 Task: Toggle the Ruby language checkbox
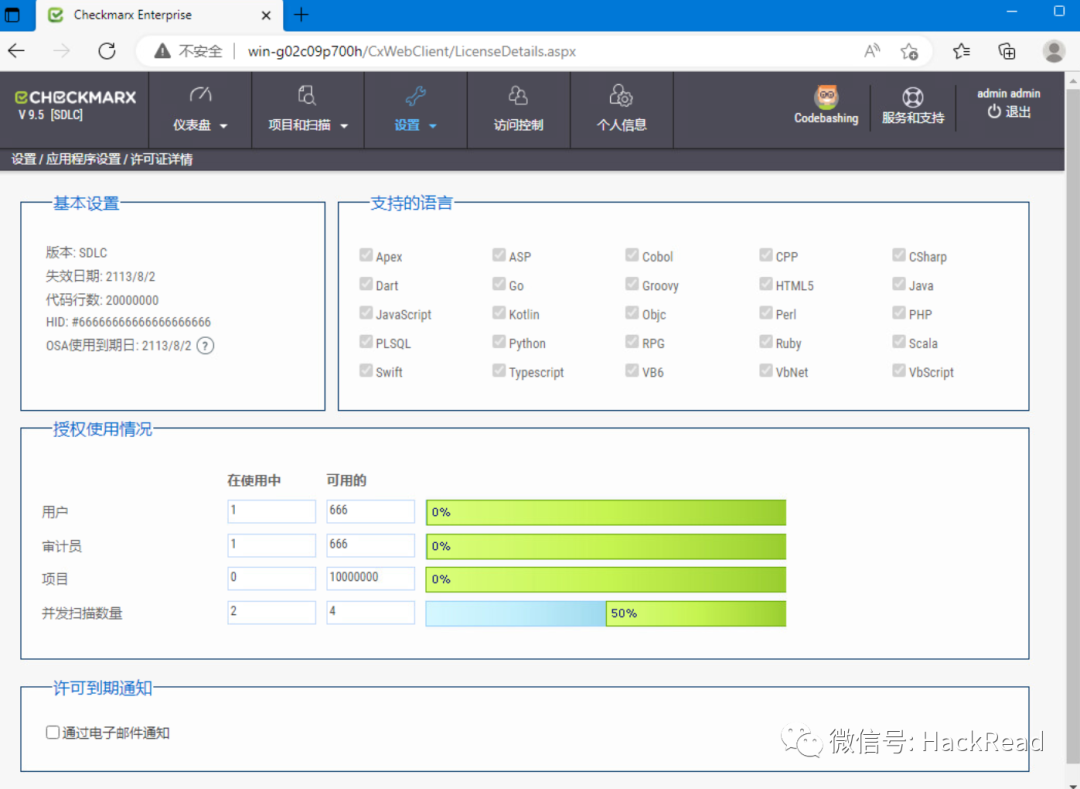pos(765,341)
